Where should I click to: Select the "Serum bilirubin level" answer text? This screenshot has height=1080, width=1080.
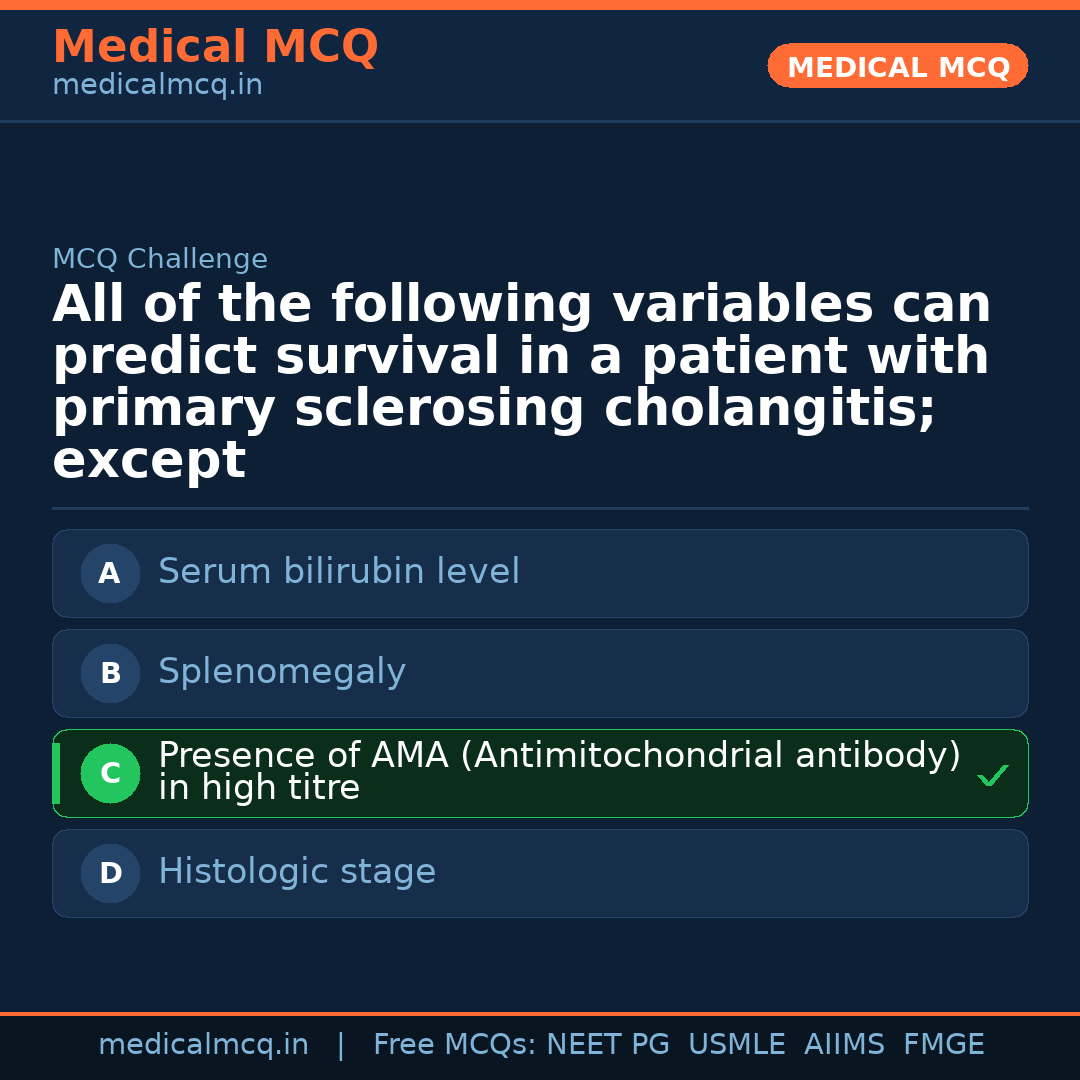pos(339,572)
